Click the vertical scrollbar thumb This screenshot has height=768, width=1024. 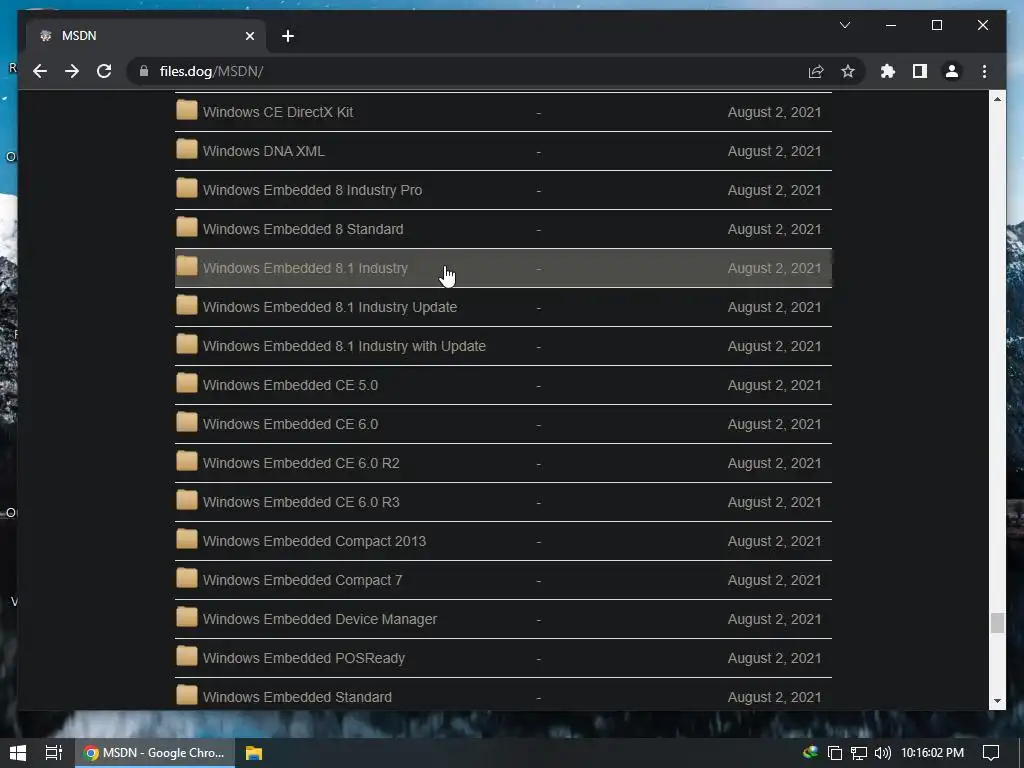coord(997,623)
